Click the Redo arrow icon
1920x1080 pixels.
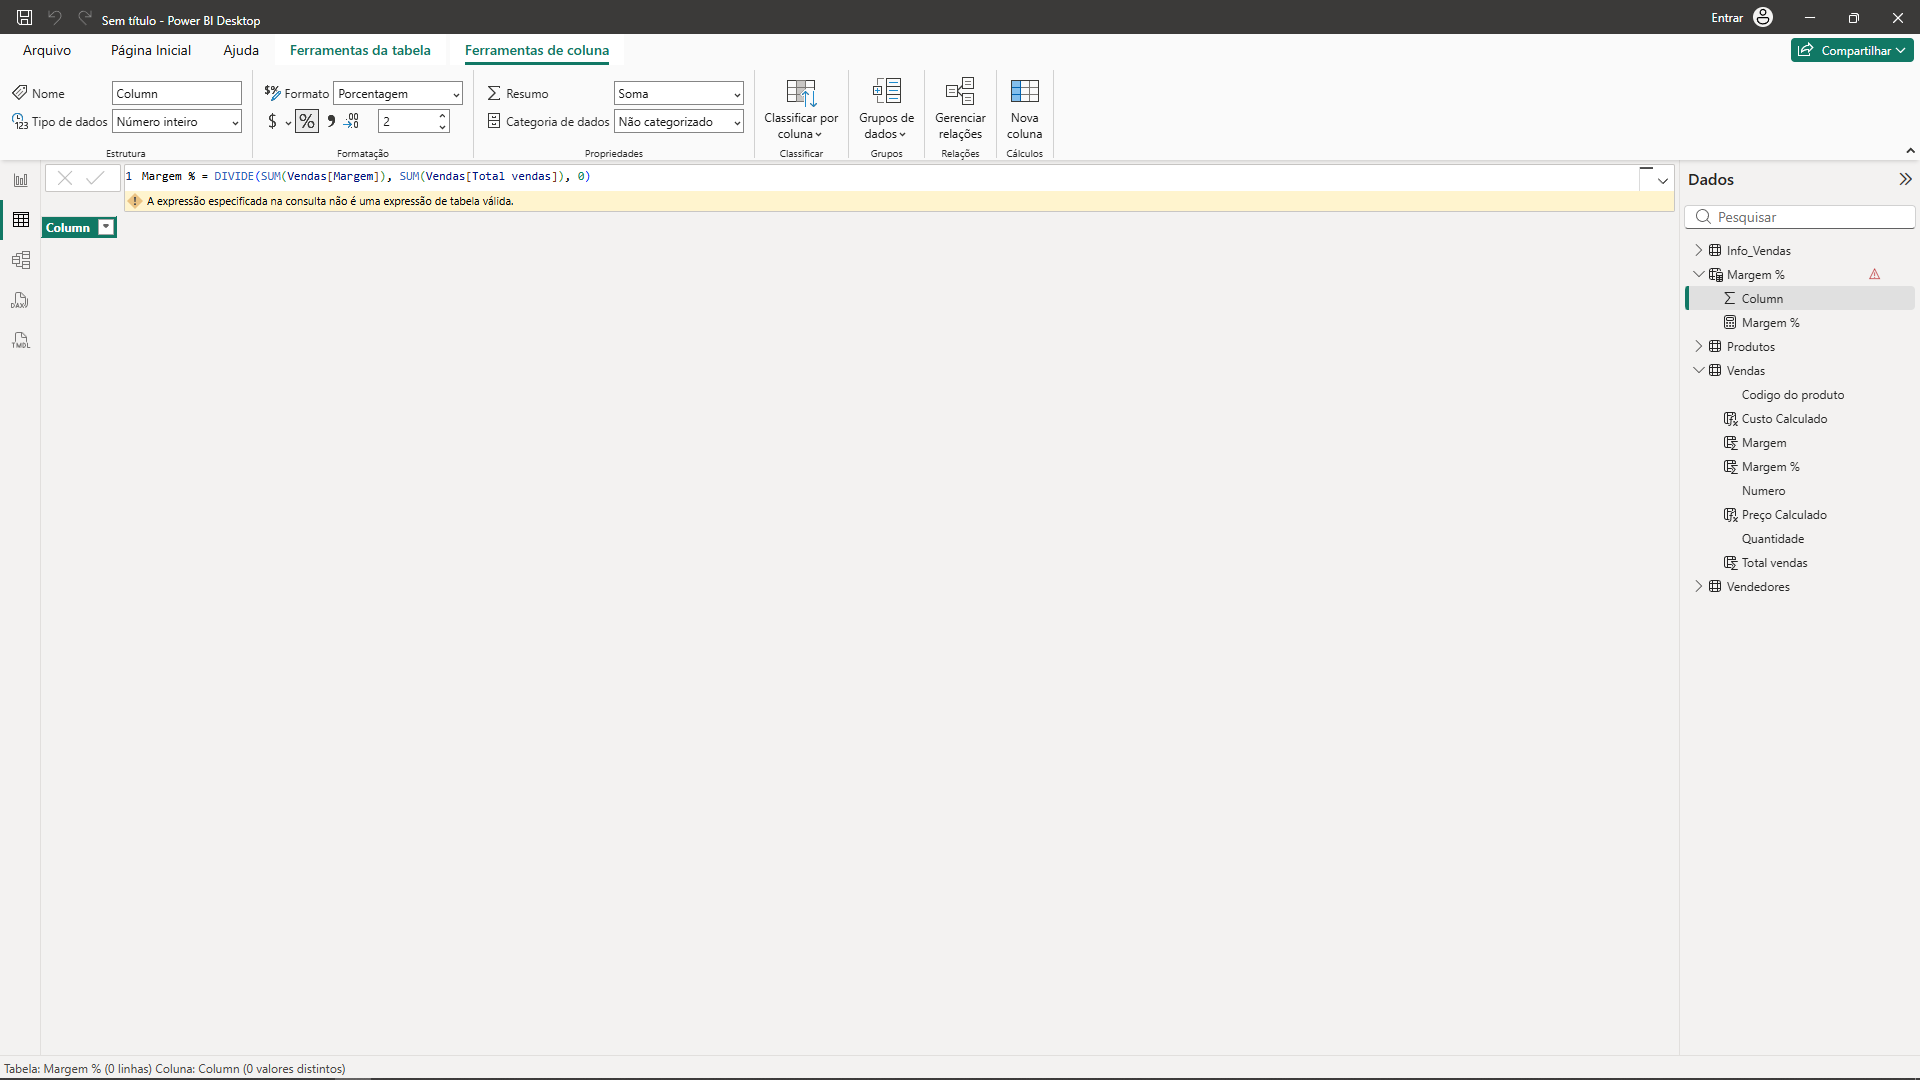[x=85, y=18]
